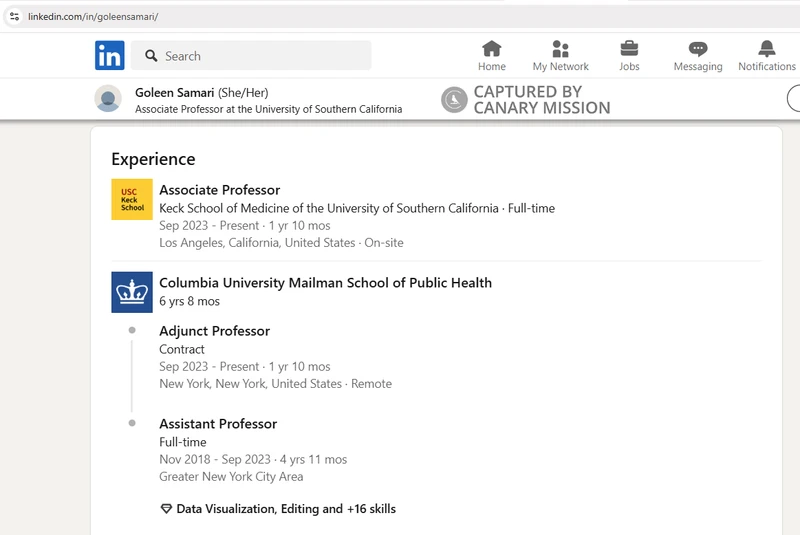
Task: Open Keck School of Medicine company line
Action: click(x=357, y=209)
